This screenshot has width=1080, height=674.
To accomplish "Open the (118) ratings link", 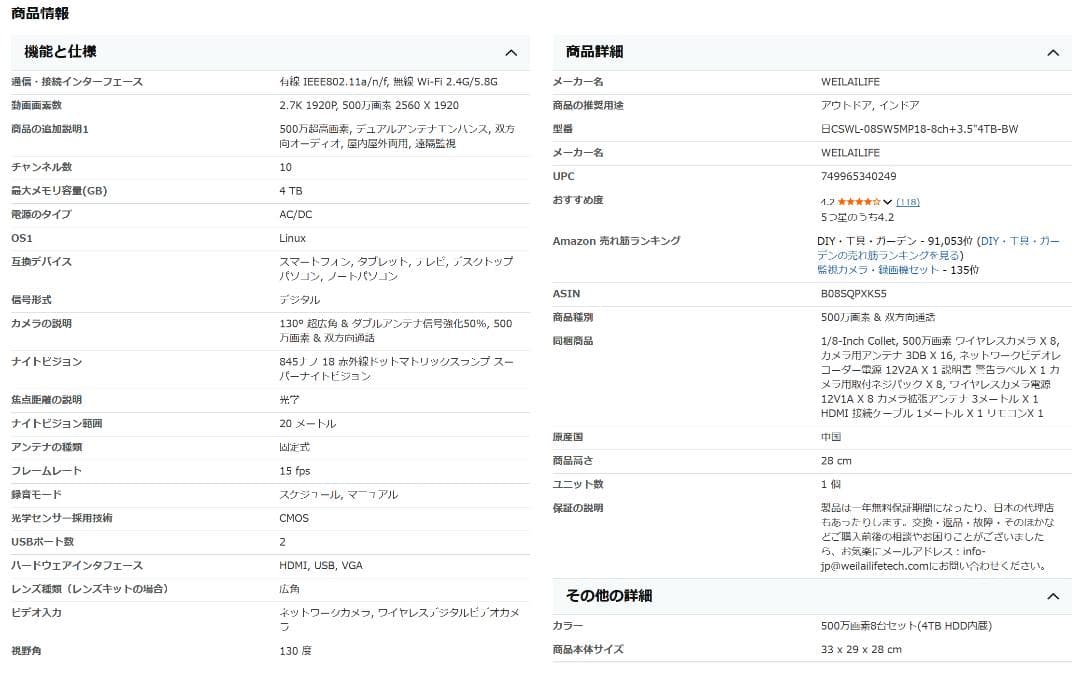I will pyautogui.click(x=908, y=202).
